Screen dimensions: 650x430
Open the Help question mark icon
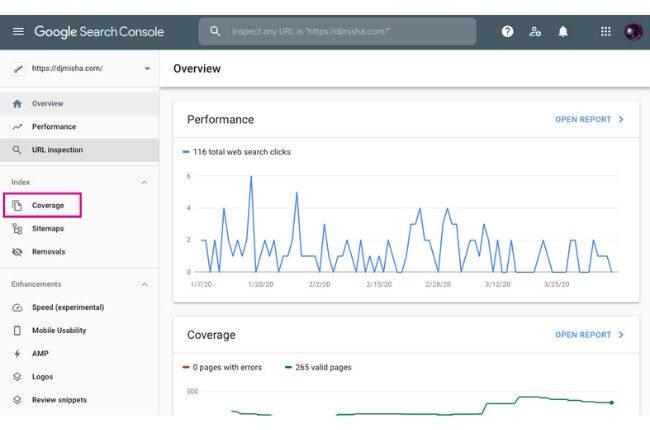[x=507, y=32]
